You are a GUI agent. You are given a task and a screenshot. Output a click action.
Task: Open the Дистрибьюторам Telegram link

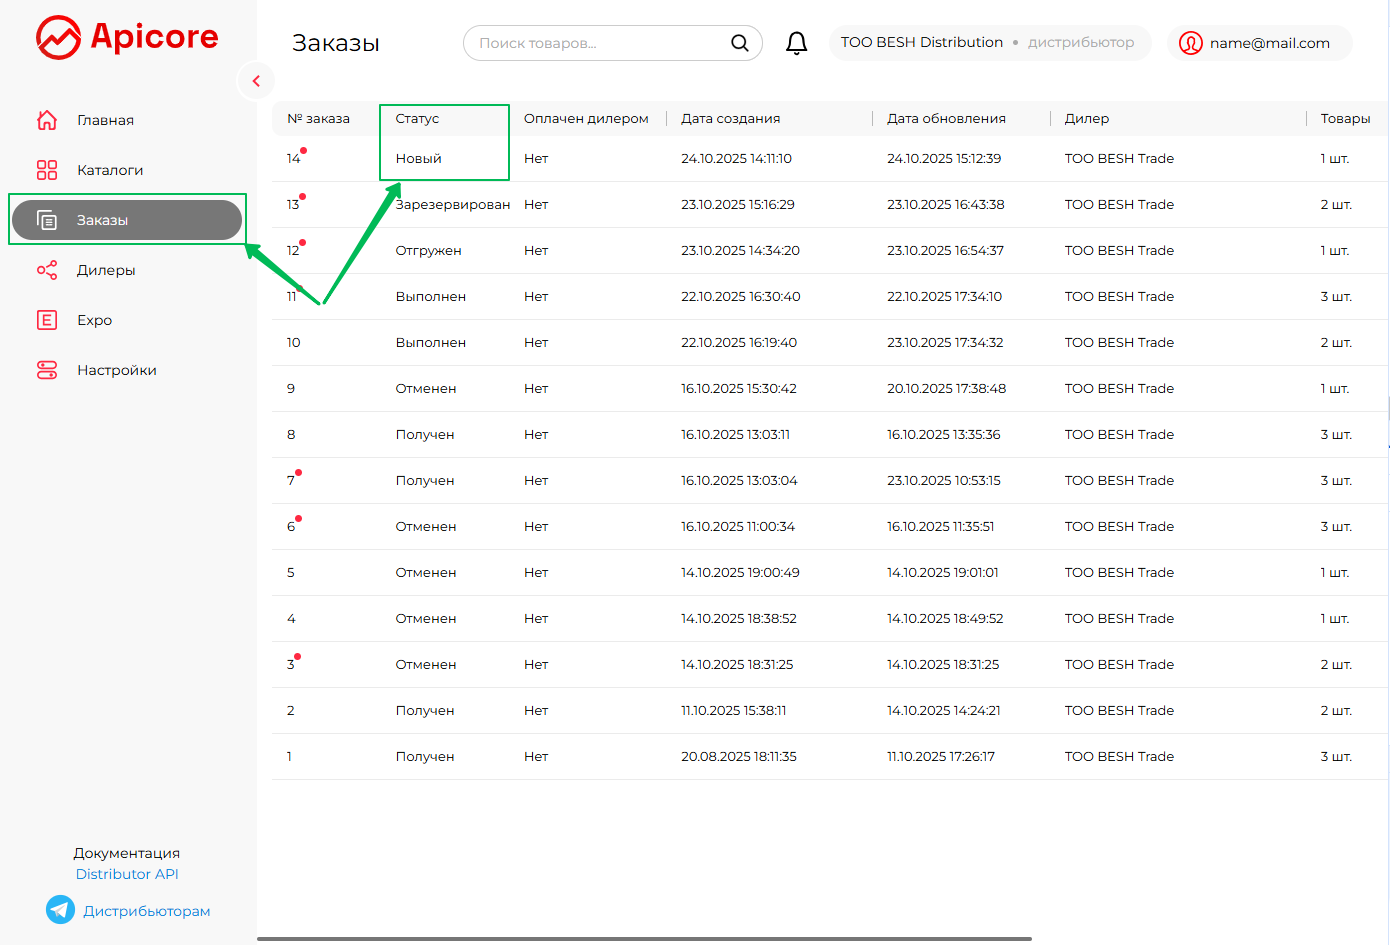146,911
